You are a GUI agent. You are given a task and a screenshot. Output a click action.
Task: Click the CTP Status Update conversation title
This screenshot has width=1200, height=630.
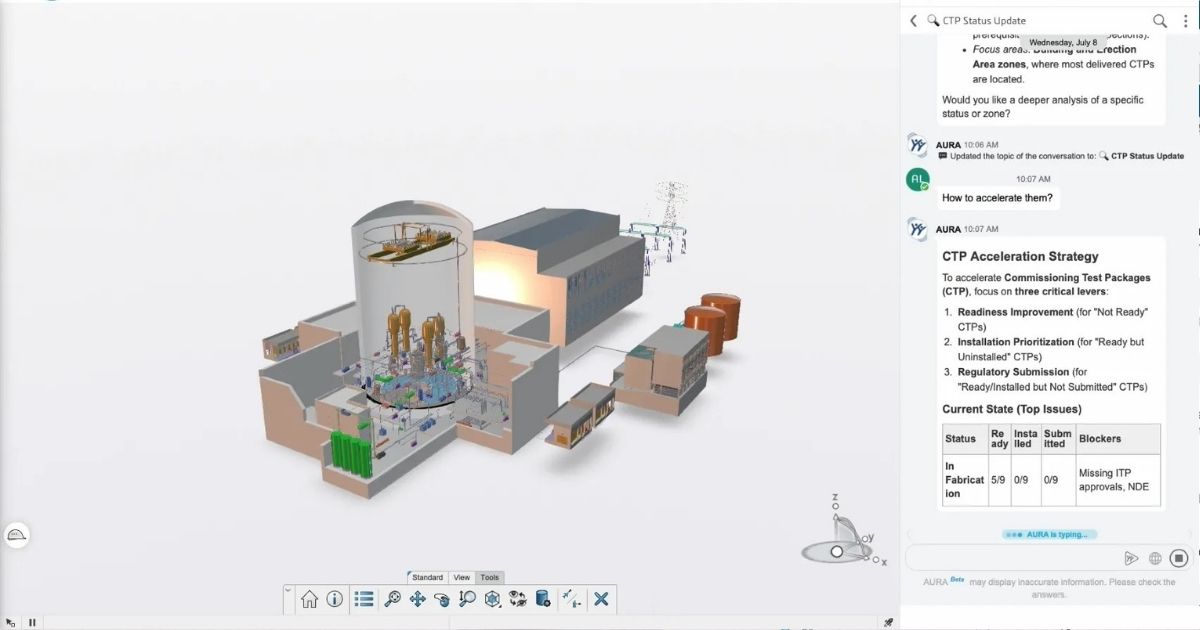[984, 20]
